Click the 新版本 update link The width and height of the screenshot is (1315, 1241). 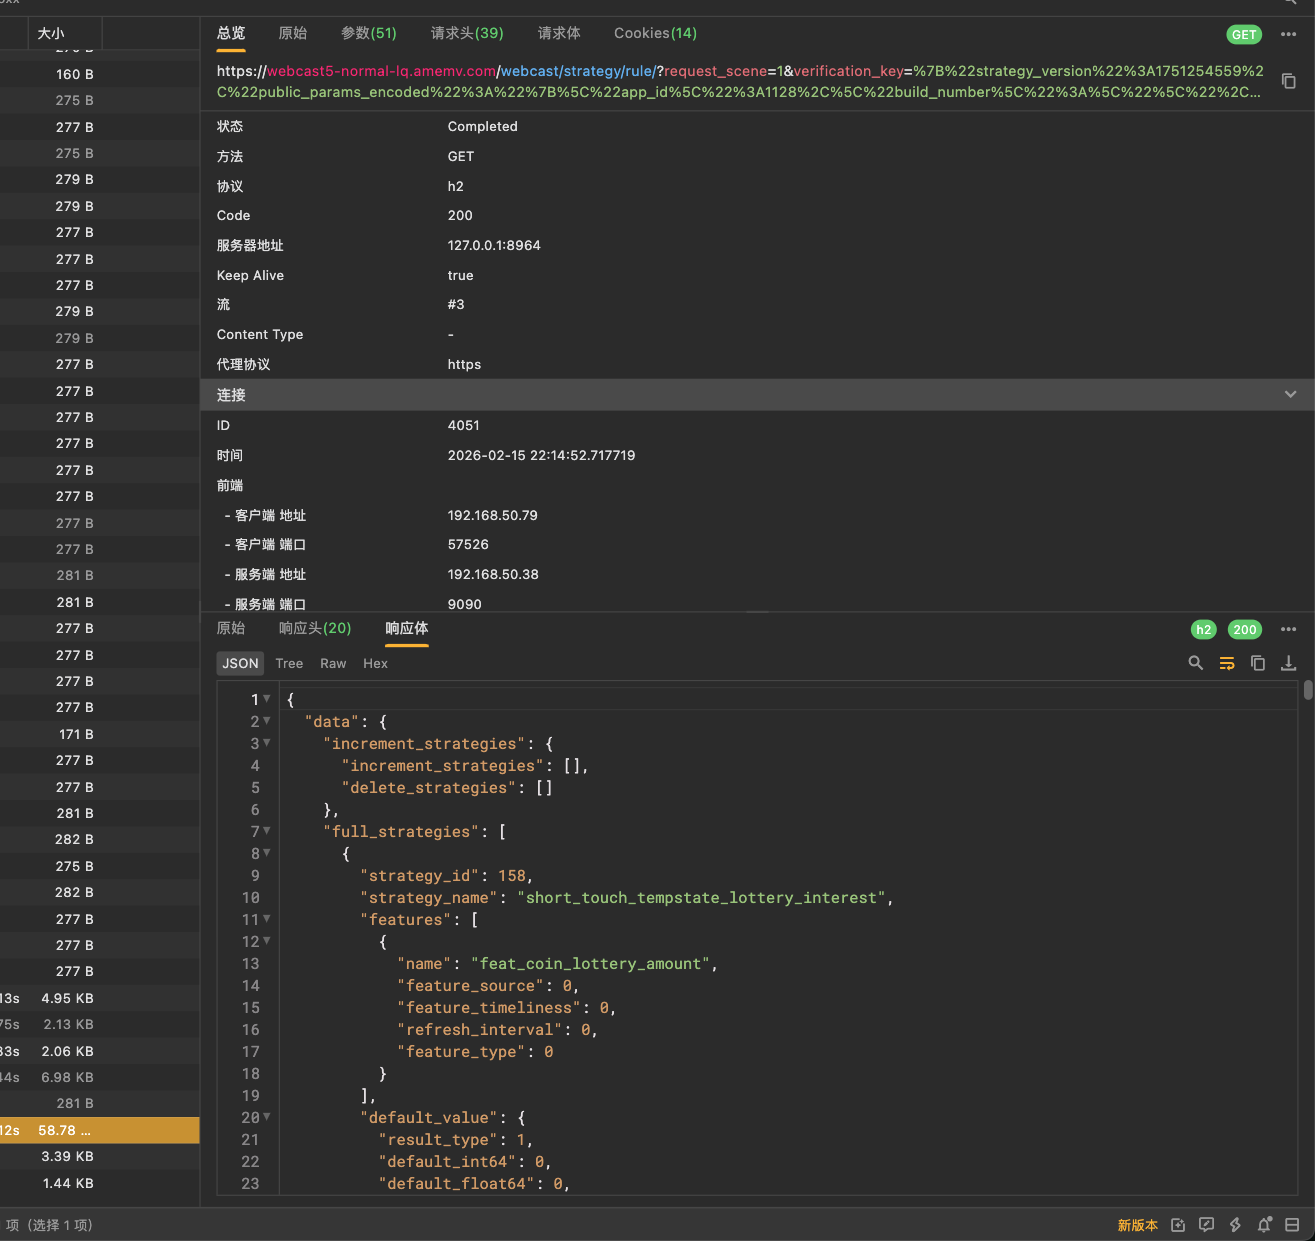[1137, 1225]
